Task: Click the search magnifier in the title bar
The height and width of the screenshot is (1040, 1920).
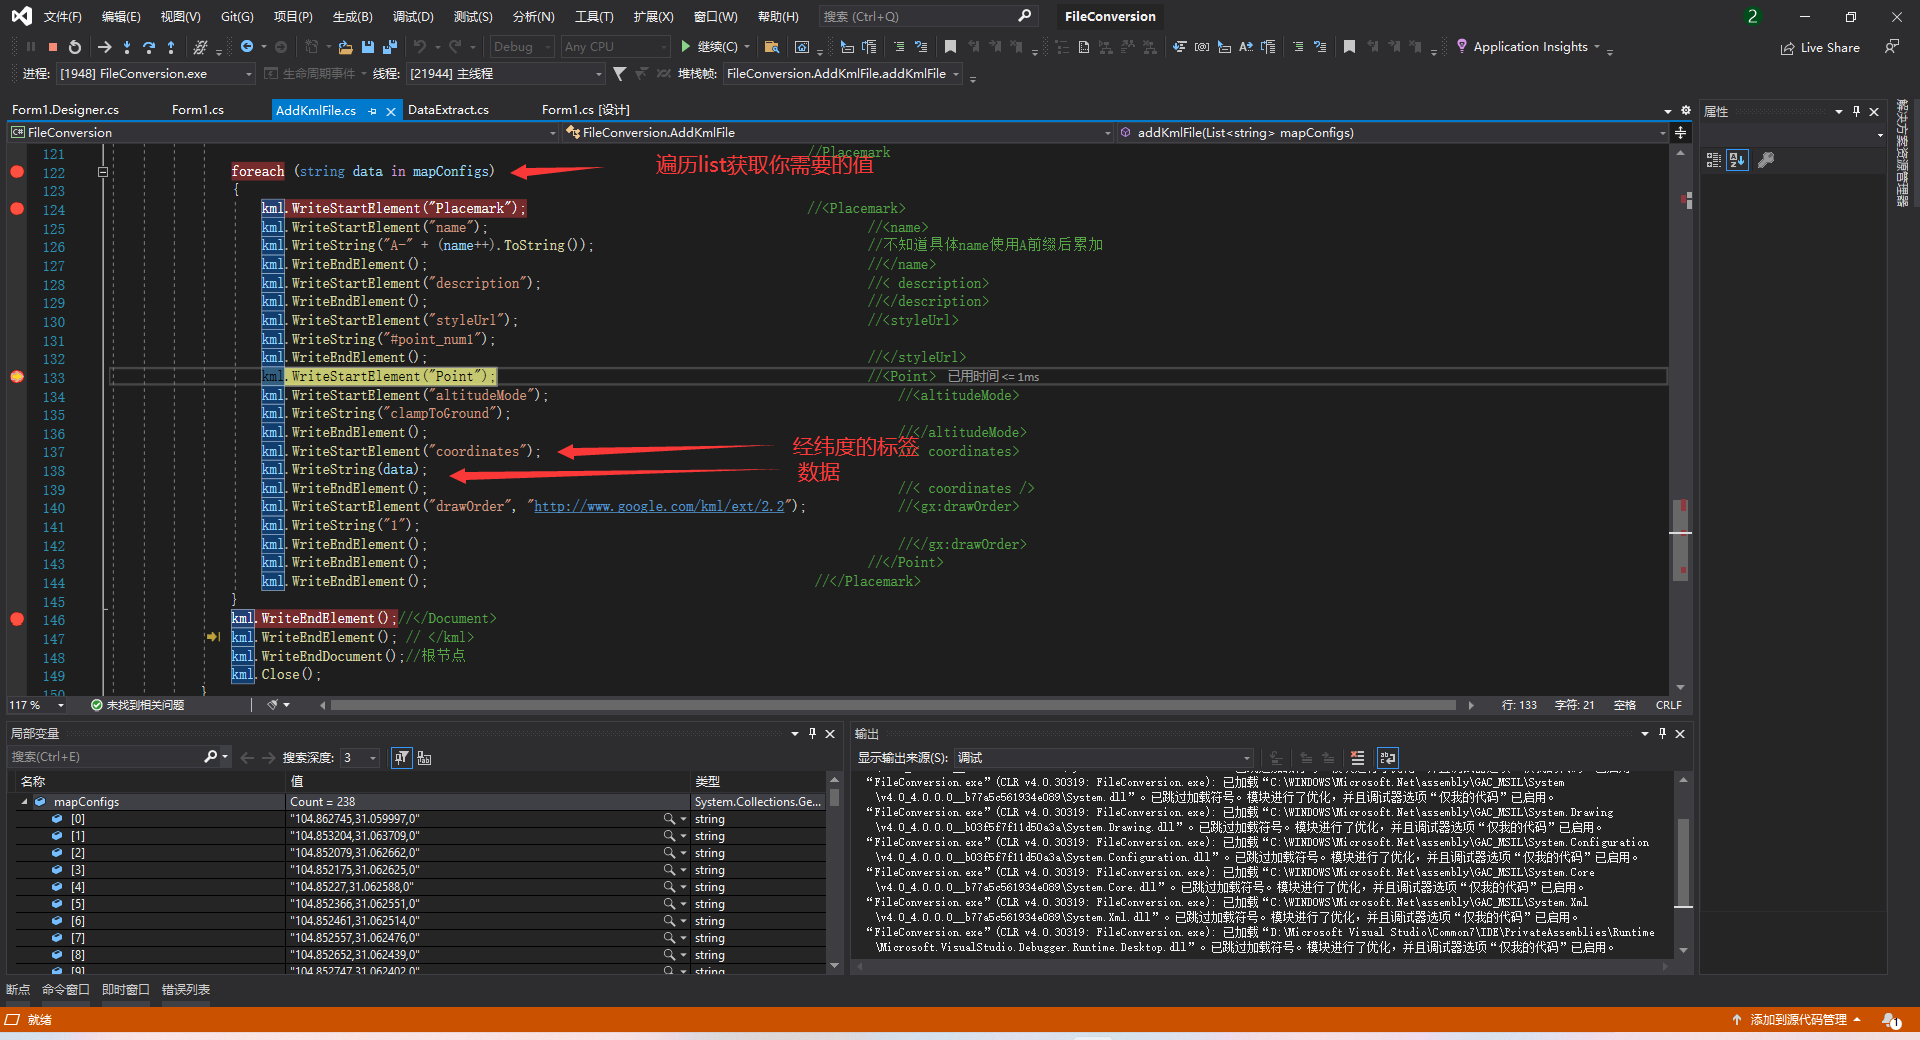Action: click(1024, 16)
